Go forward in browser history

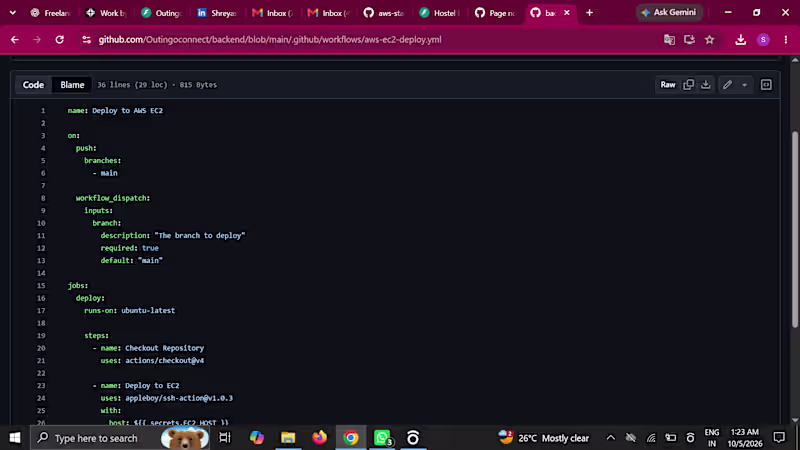point(37,39)
